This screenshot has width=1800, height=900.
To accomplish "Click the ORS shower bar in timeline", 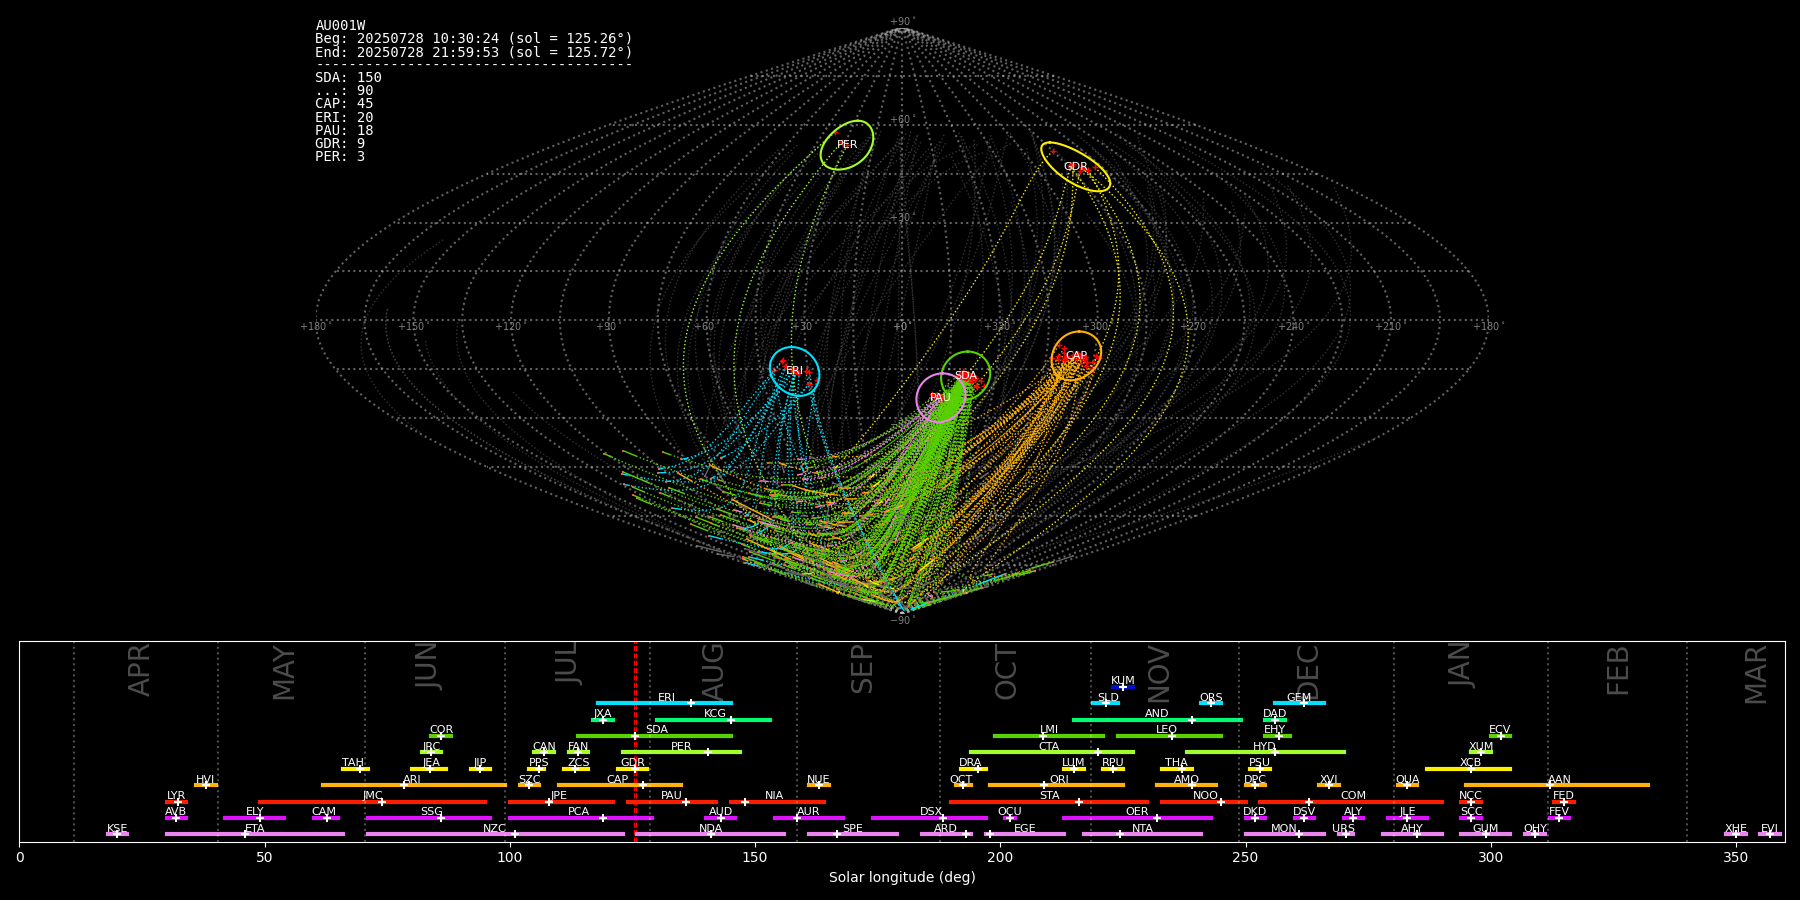I will pos(1211,703).
